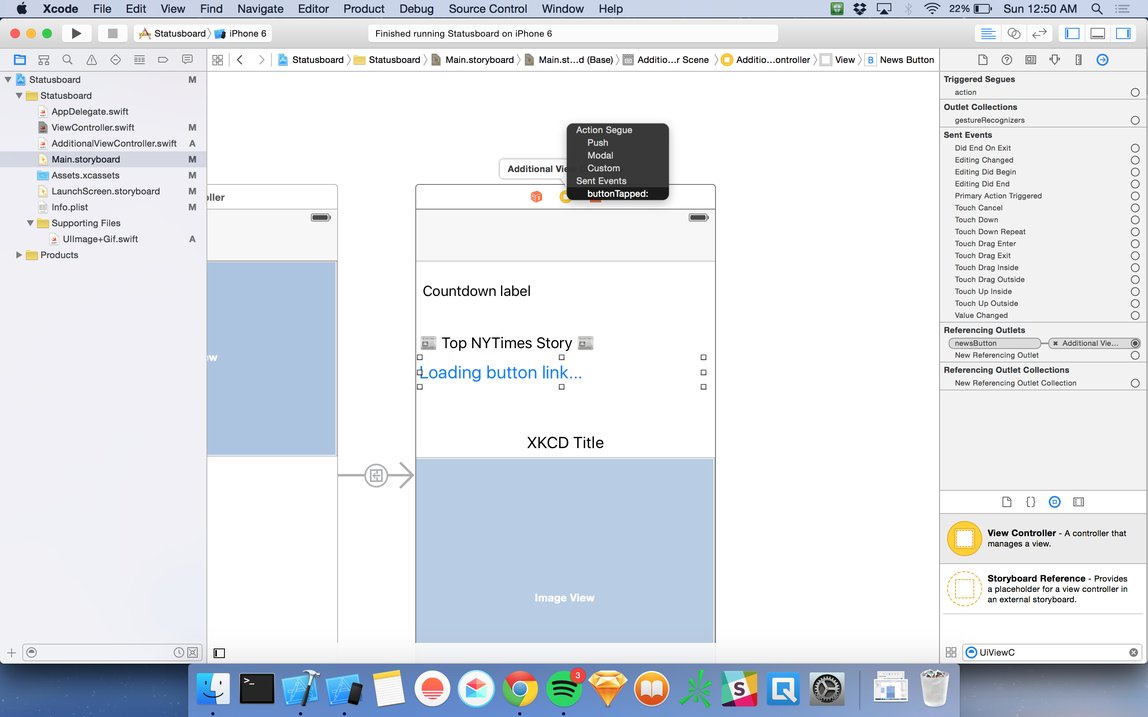Open the iPhone 6 destination selector
This screenshot has width=1148, height=717.
(241, 34)
